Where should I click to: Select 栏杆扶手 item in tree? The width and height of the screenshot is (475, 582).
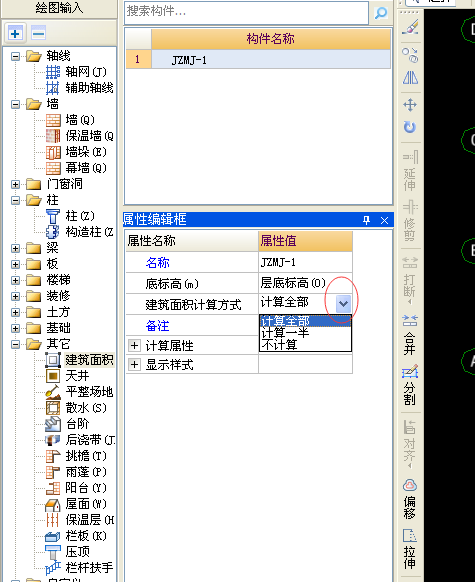click(x=79, y=568)
